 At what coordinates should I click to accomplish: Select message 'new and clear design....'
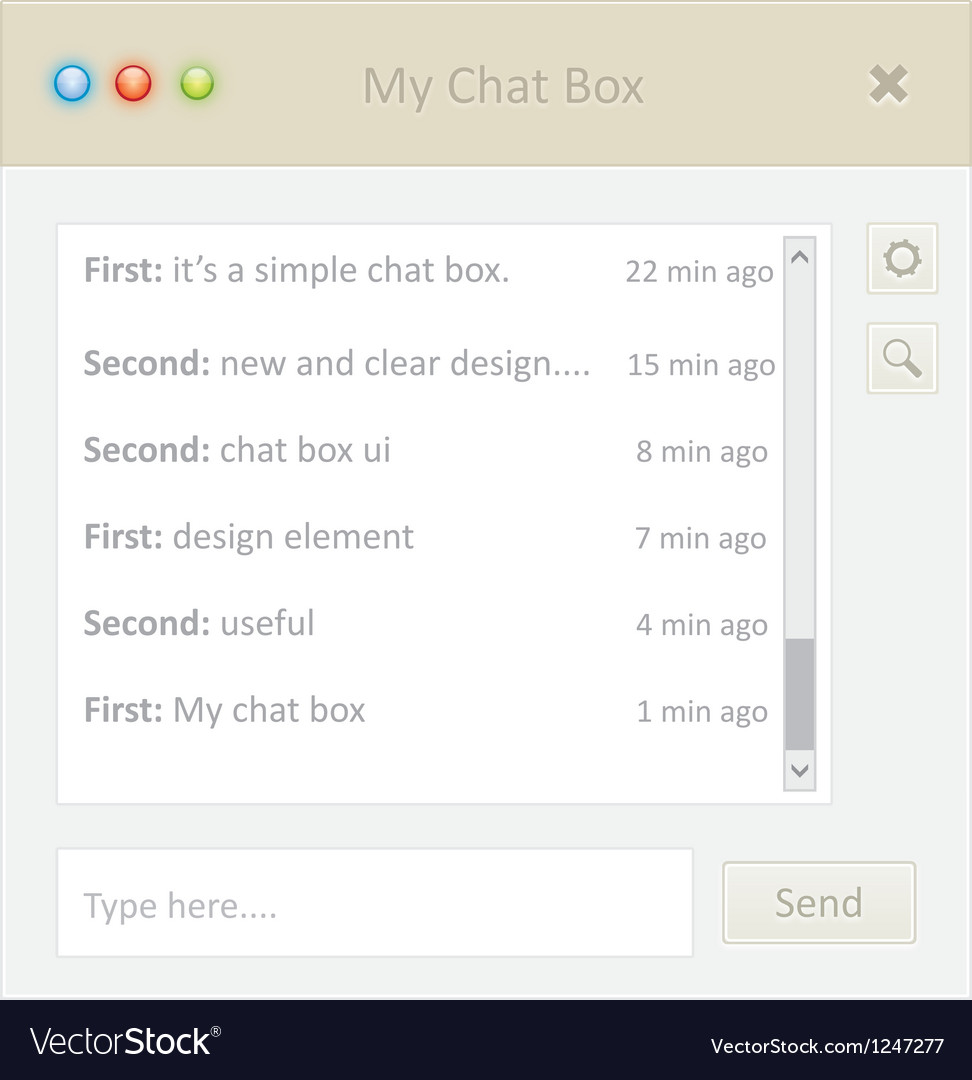405,364
